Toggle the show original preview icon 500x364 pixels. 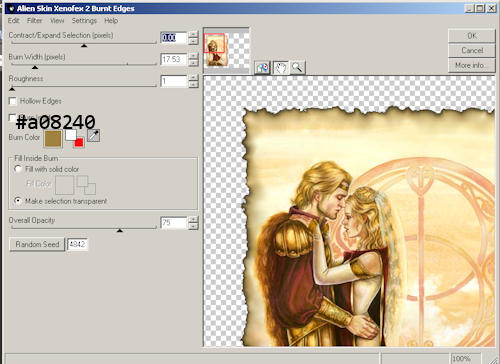262,68
